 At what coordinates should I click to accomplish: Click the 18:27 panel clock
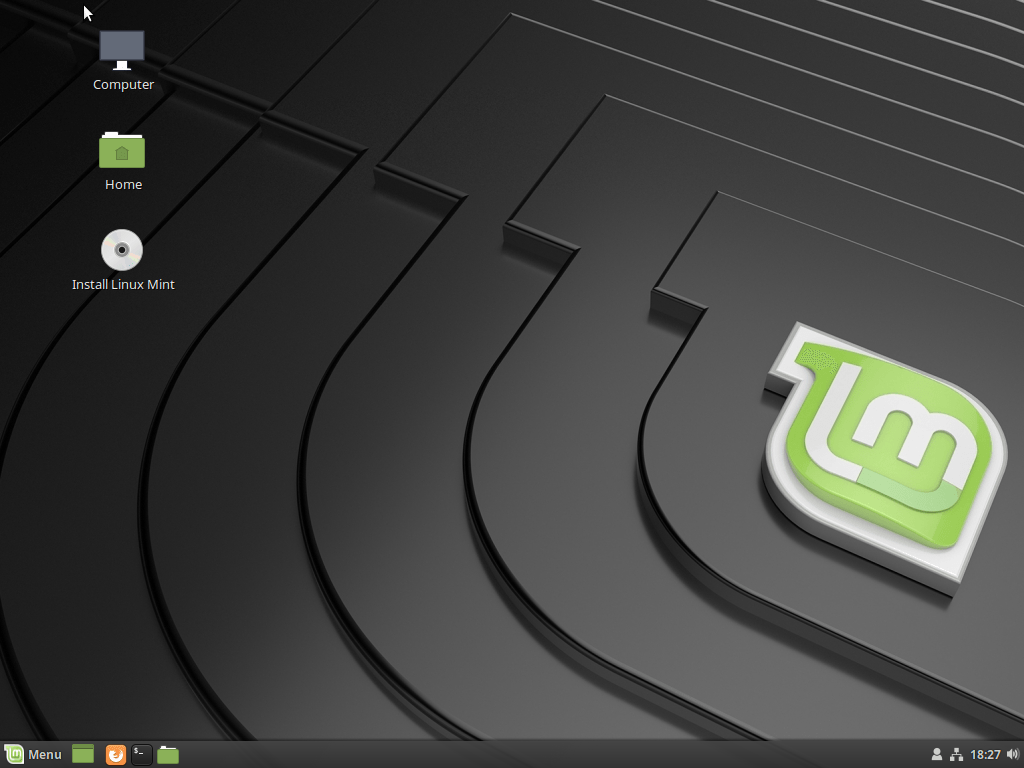coord(985,755)
